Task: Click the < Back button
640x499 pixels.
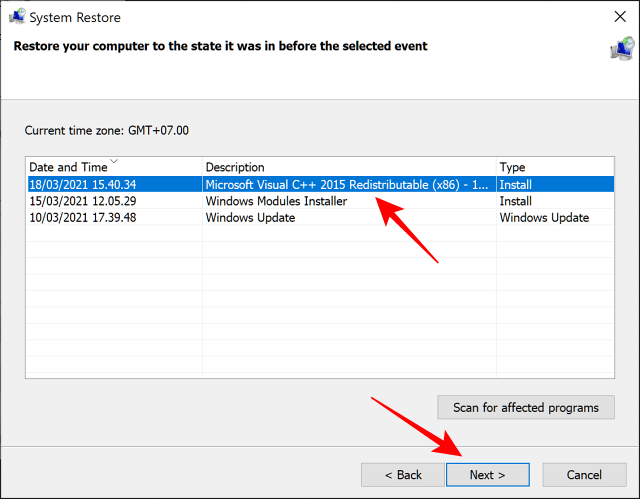Action: click(403, 475)
